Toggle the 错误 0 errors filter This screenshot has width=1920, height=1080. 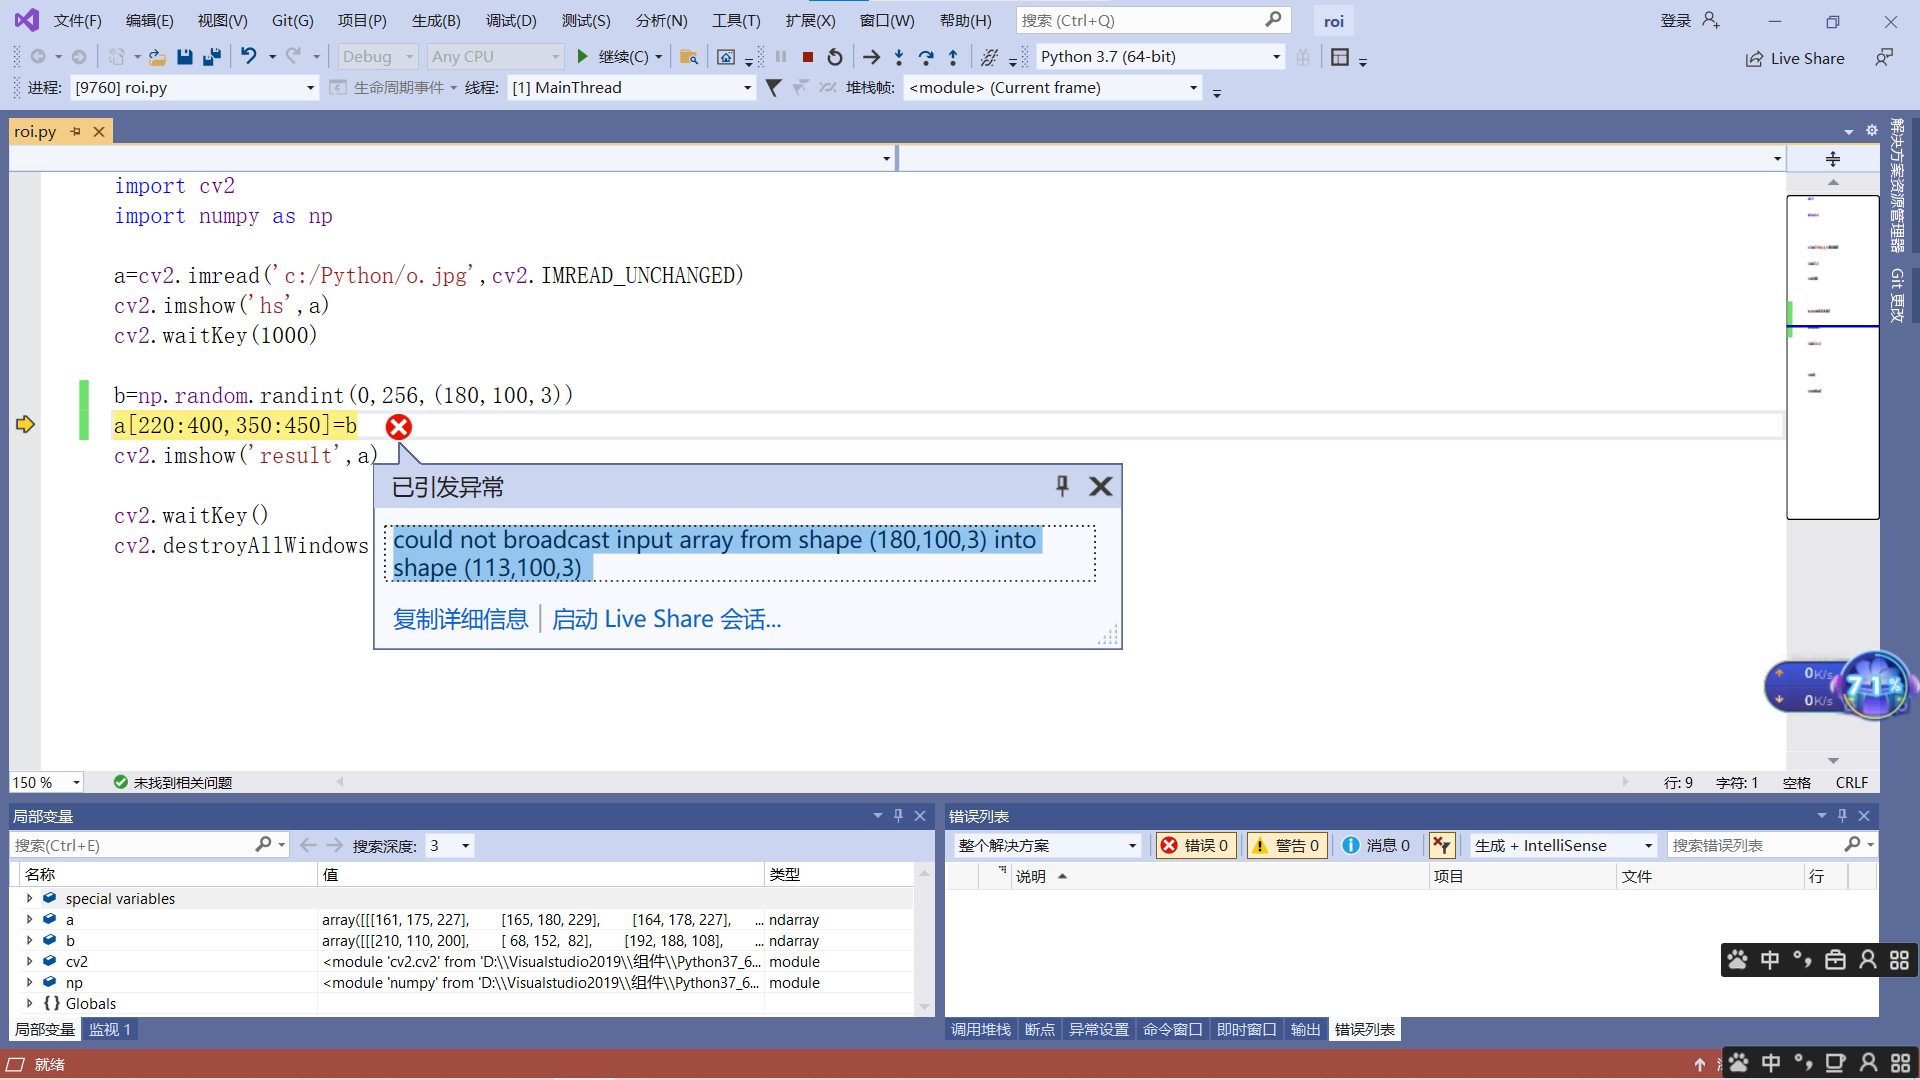[1194, 845]
